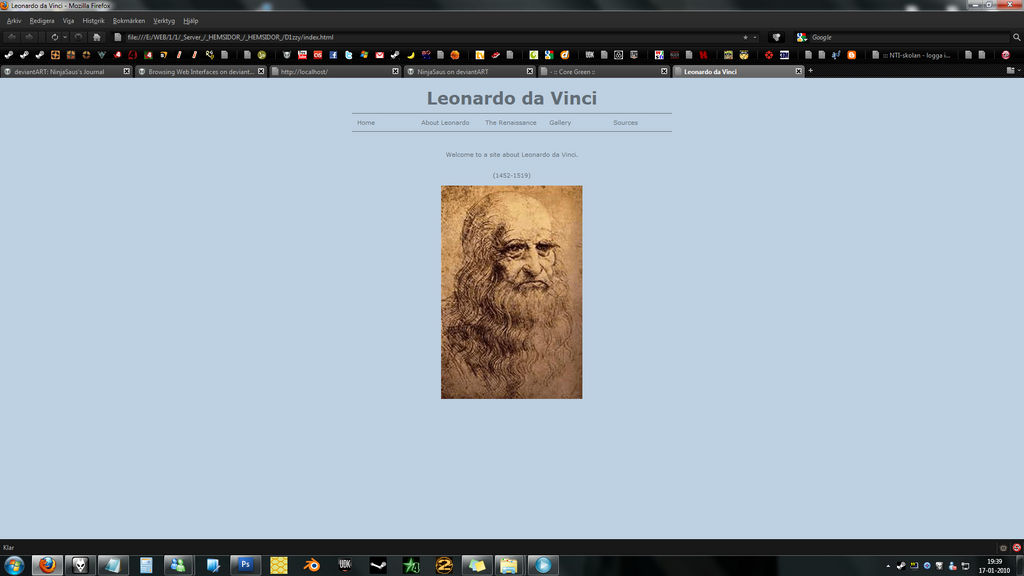Open the Verktyg menu
The image size is (1024, 576).
point(164,21)
